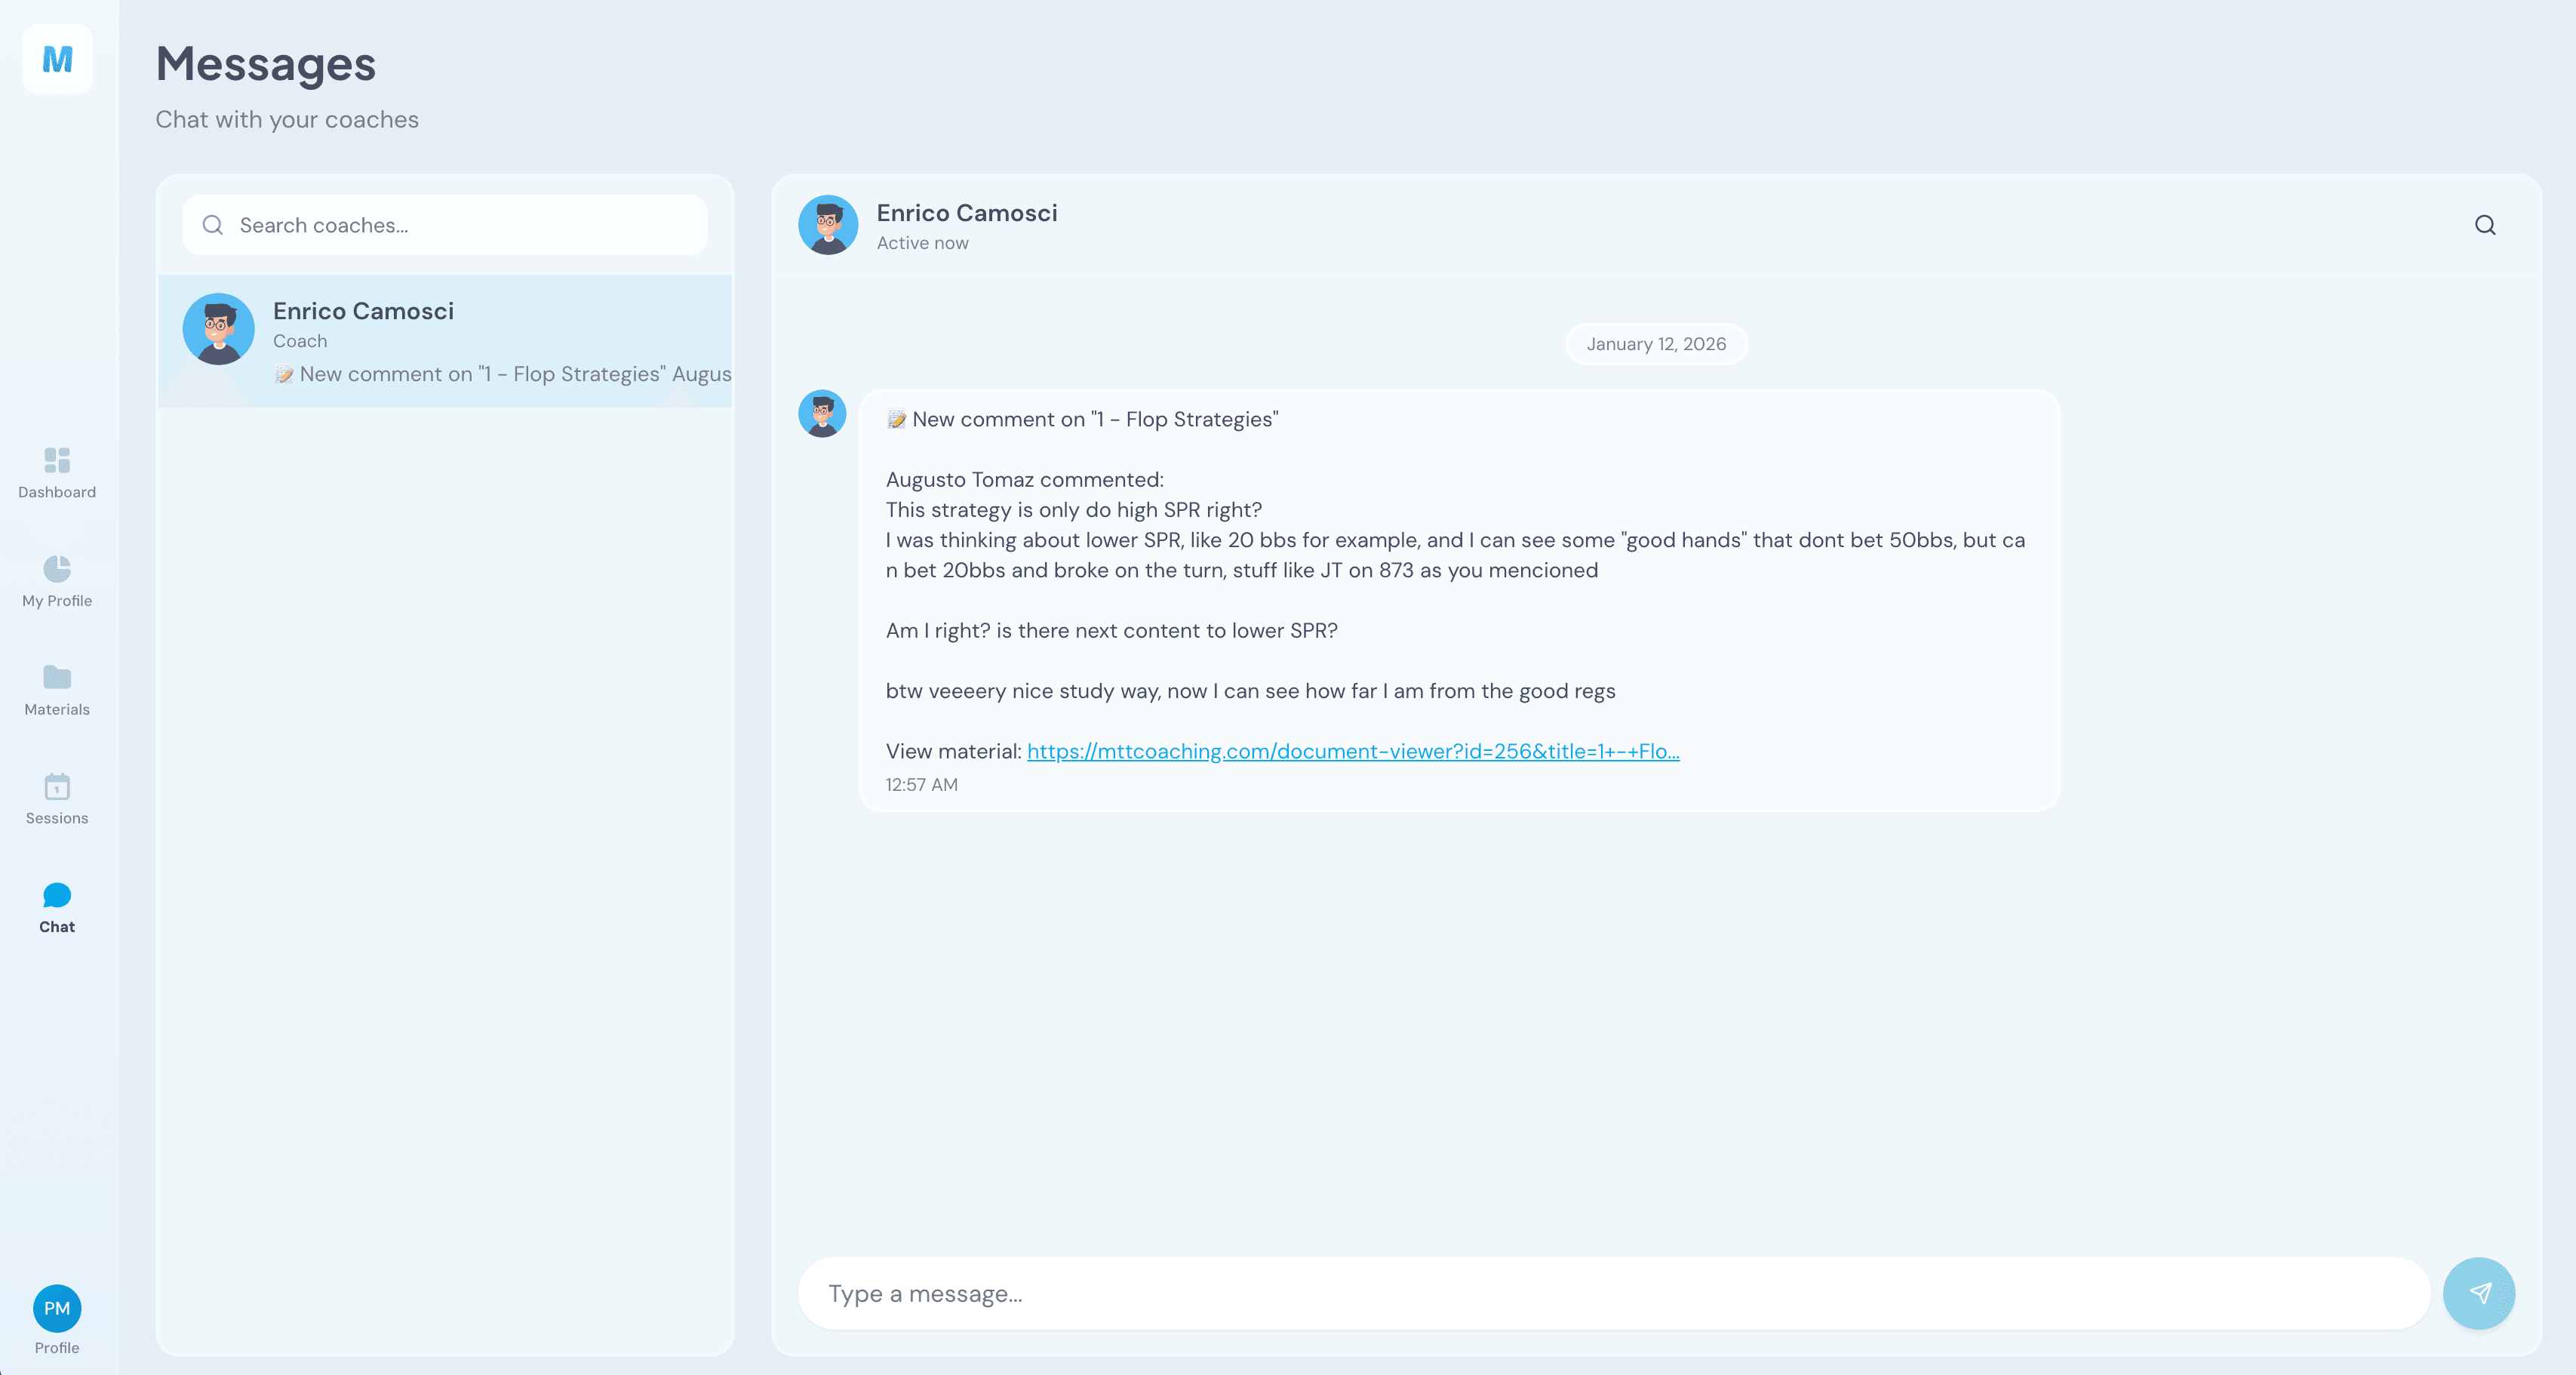The width and height of the screenshot is (2576, 1375).
Task: Go to Sessions from the sidebar
Action: pos(56,797)
